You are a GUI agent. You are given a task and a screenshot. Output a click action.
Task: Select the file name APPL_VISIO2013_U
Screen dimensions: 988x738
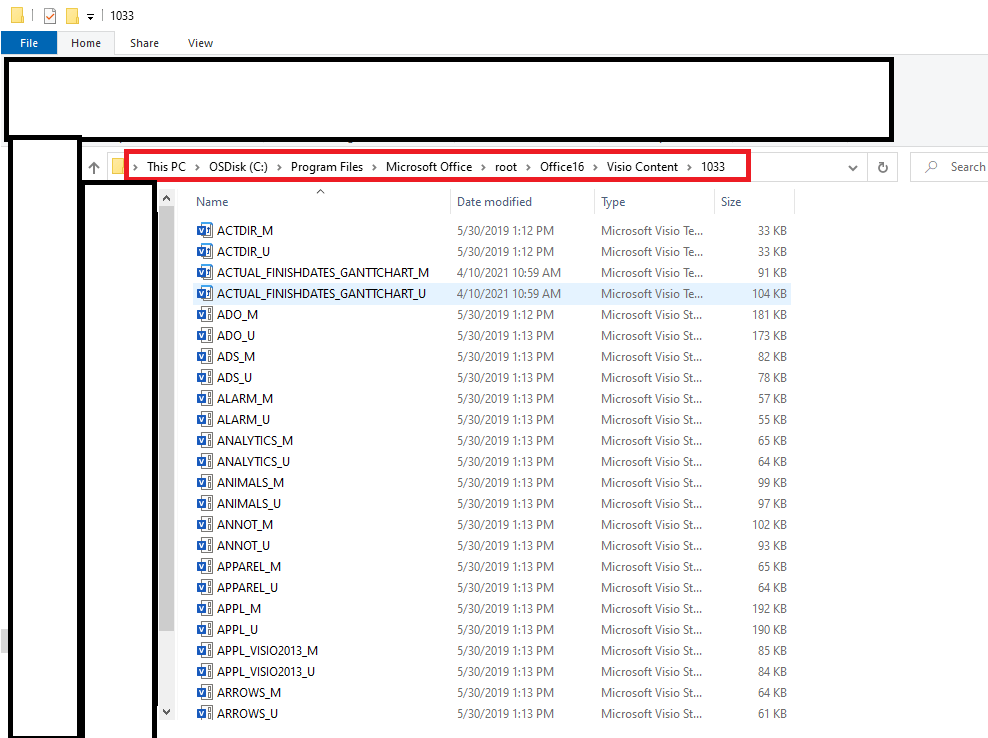tap(266, 672)
